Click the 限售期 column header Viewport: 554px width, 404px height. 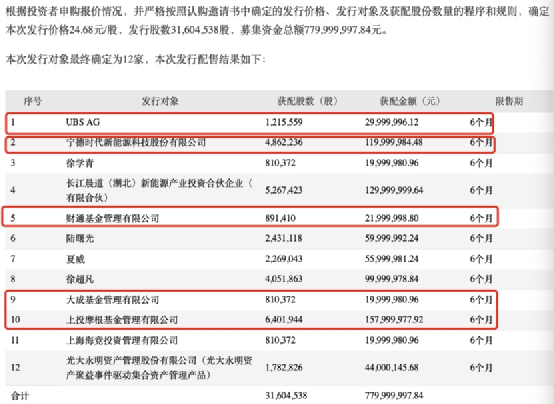click(x=509, y=101)
